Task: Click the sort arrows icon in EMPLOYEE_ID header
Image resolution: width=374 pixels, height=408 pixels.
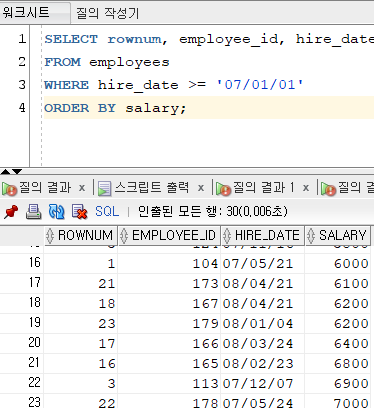Action: (124, 236)
